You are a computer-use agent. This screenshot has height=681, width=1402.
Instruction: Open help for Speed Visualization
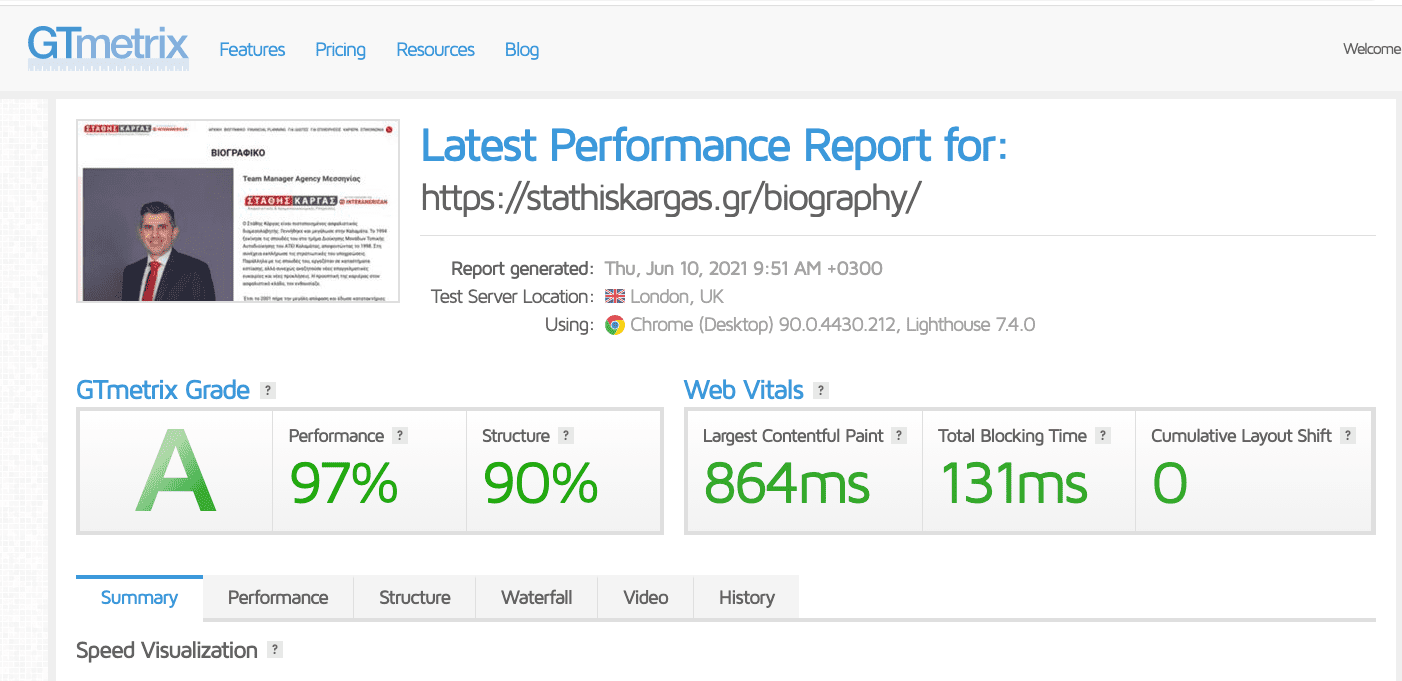pyautogui.click(x=275, y=650)
